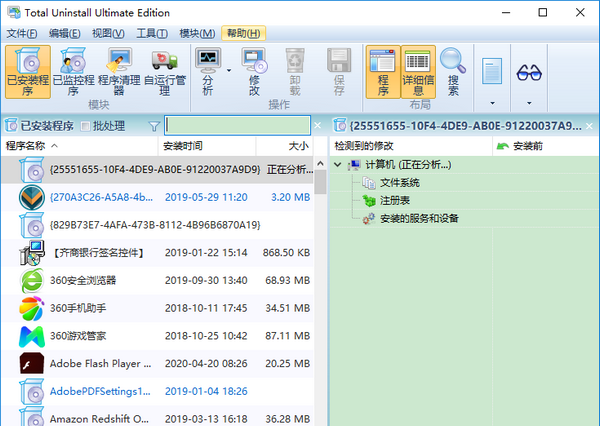Select the 360安全浏览器 entry
The height and width of the screenshot is (443, 600).
(x=158, y=280)
